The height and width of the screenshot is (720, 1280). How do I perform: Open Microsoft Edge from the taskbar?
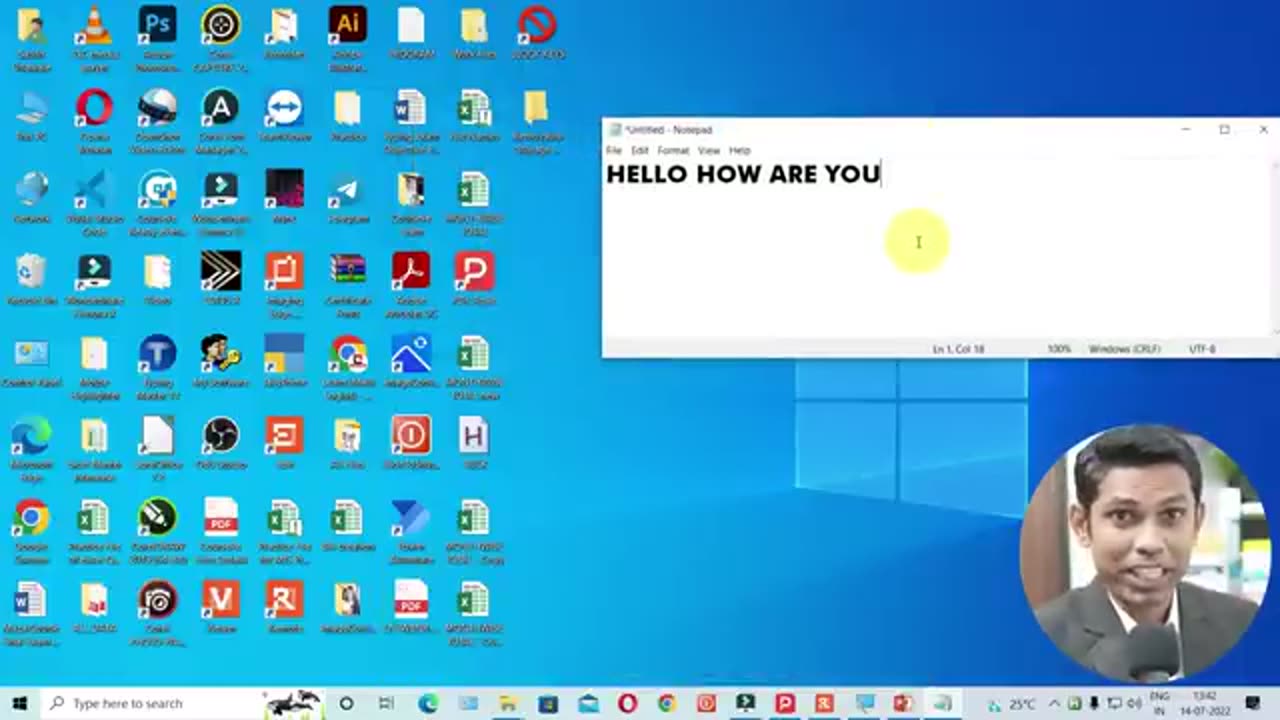tap(428, 703)
